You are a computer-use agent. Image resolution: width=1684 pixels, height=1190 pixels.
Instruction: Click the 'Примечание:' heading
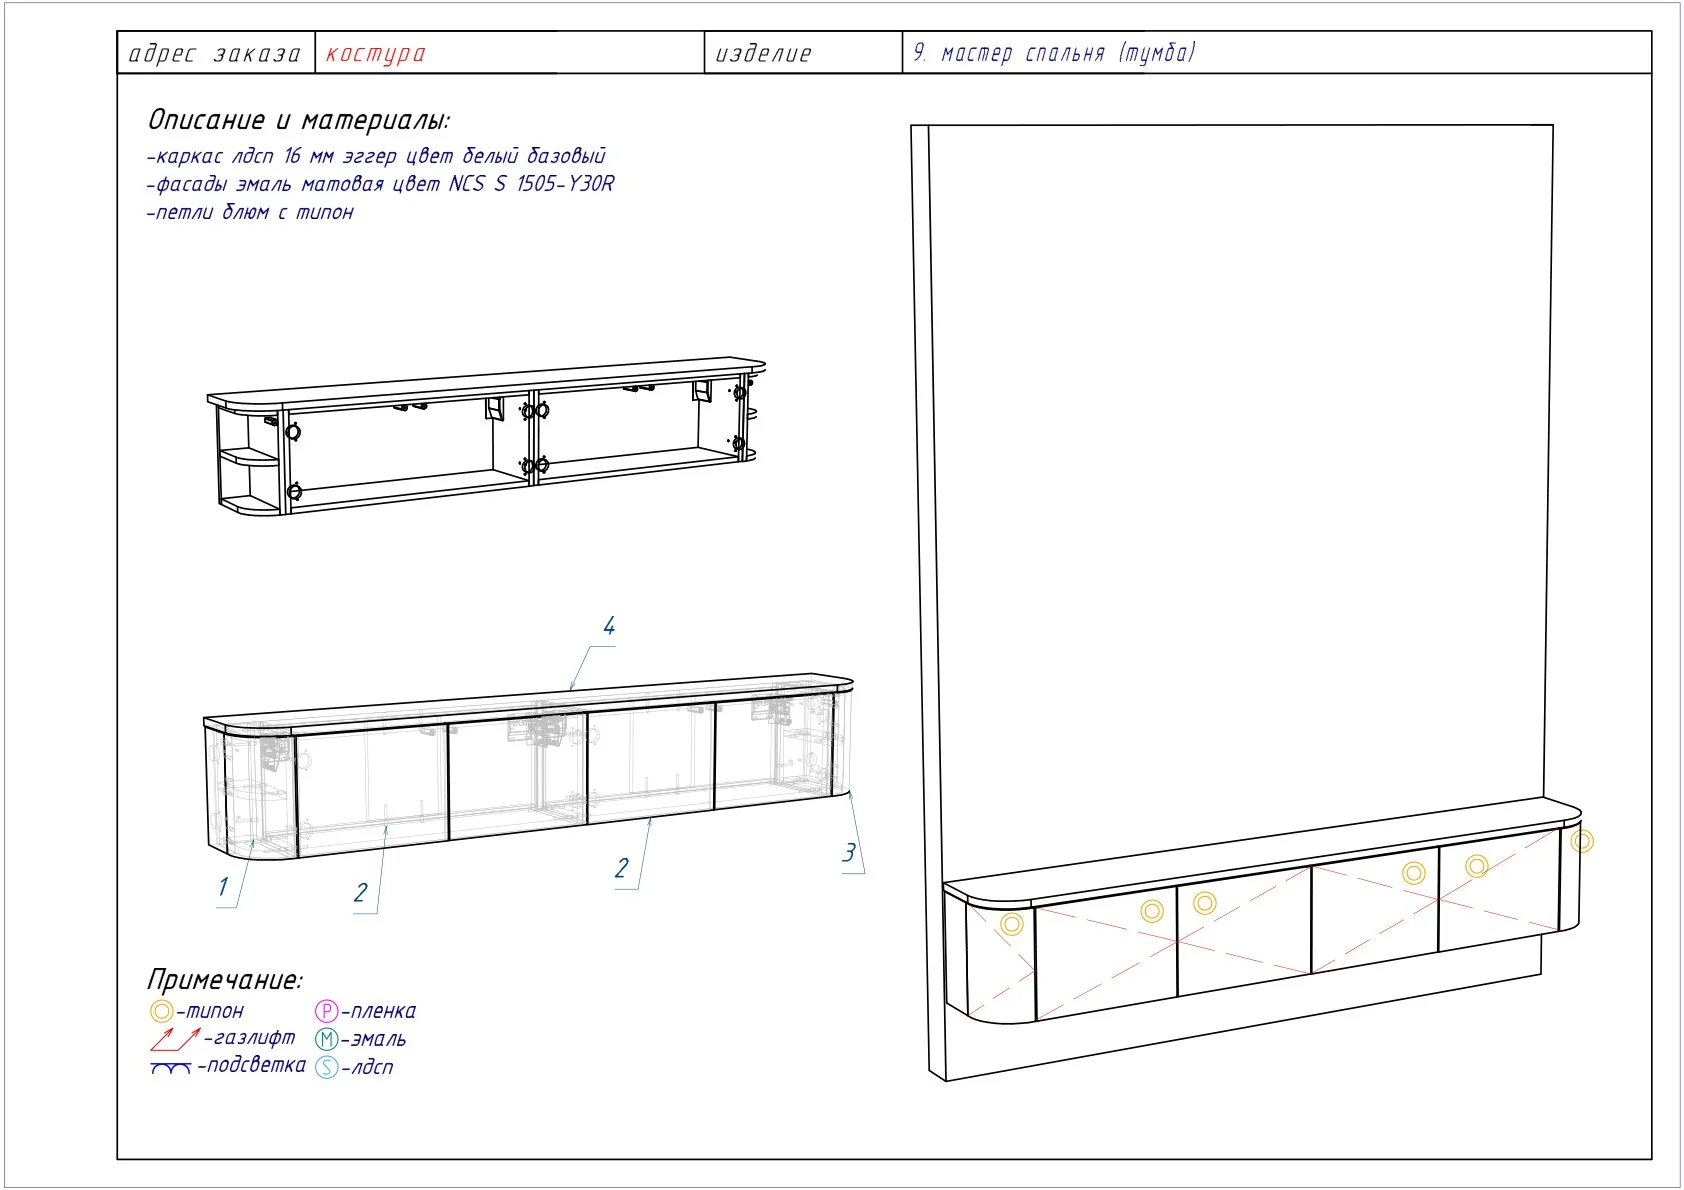point(225,979)
